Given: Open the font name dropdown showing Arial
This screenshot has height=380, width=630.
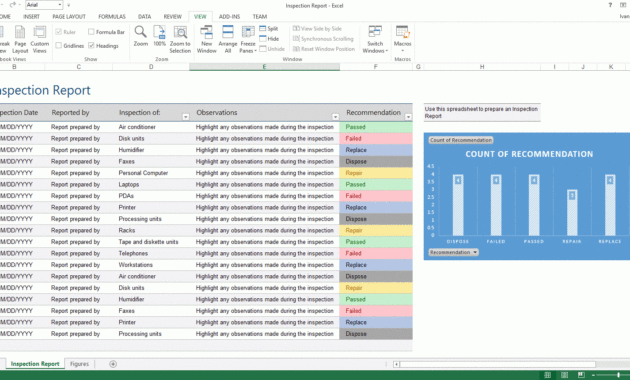Looking at the screenshot, I should [59, 5].
